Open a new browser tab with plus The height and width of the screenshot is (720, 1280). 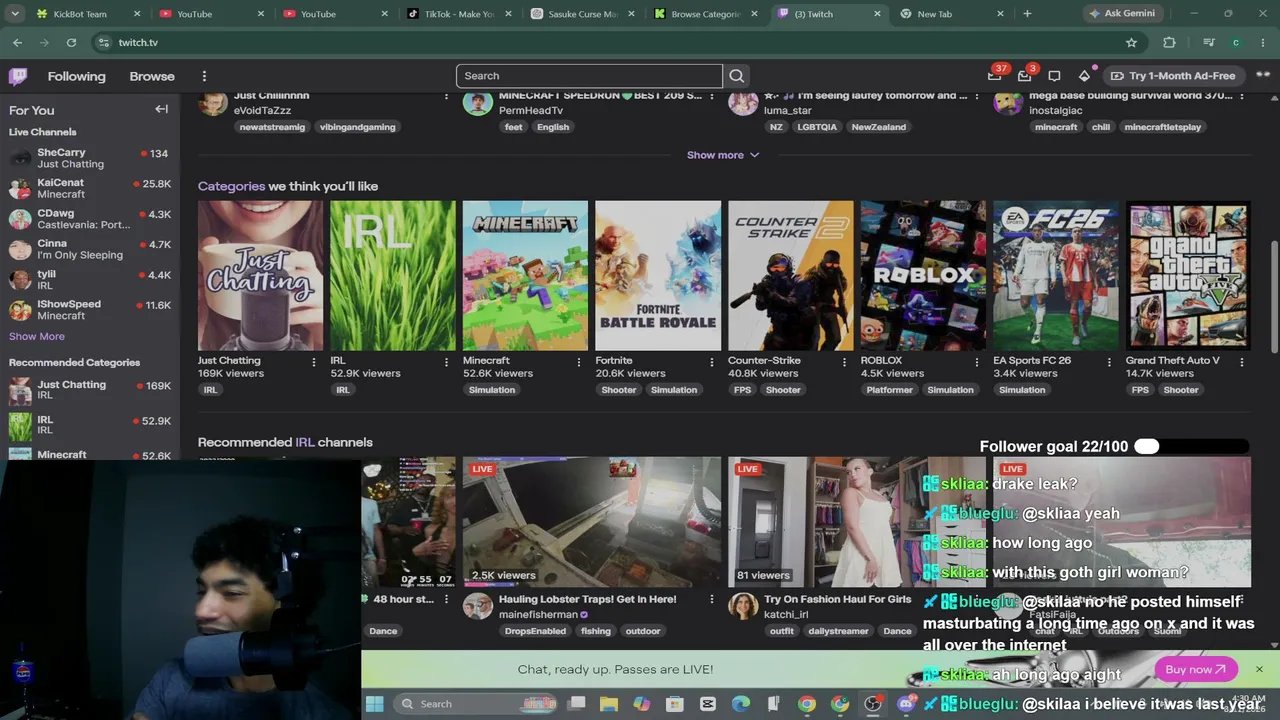tap(1027, 14)
